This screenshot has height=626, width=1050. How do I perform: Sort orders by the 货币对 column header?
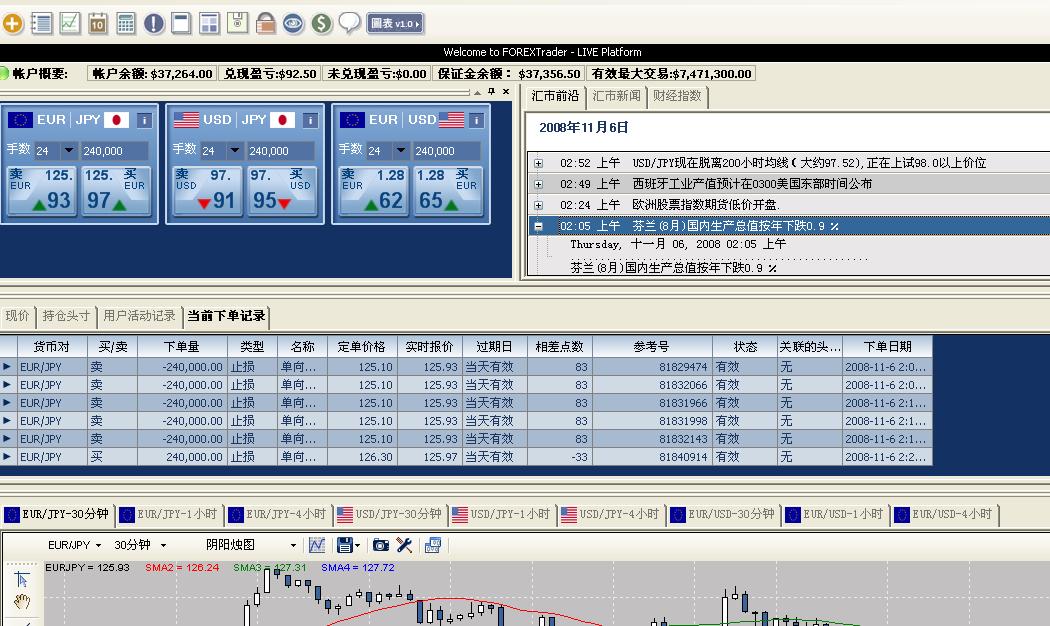(52, 347)
